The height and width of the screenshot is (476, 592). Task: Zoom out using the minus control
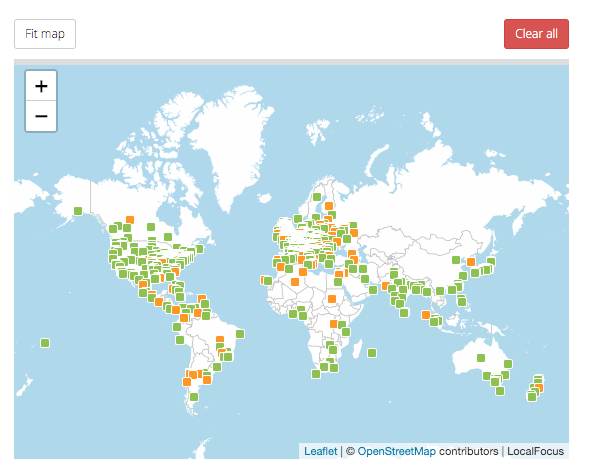point(41,116)
